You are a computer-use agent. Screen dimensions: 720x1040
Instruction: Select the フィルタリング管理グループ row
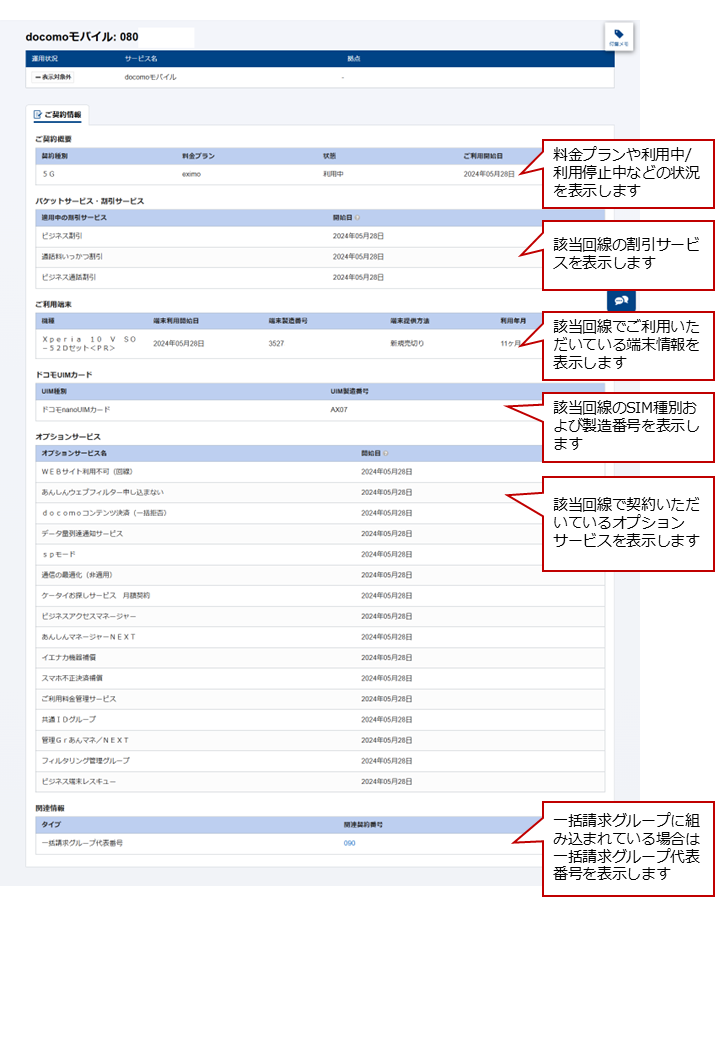click(x=320, y=761)
